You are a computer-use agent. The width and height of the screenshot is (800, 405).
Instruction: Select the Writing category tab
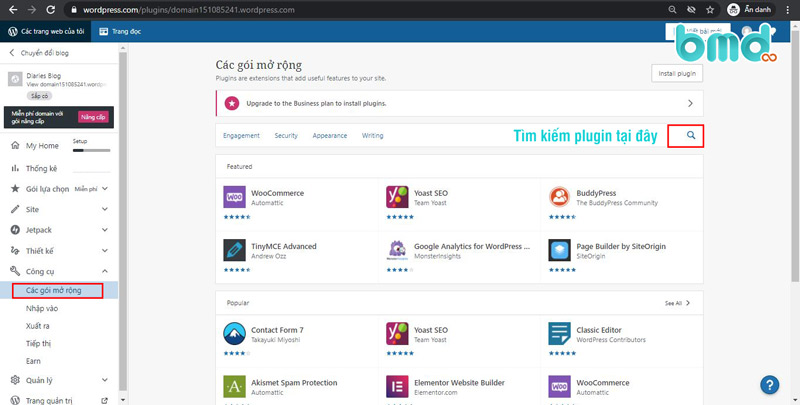coord(372,136)
